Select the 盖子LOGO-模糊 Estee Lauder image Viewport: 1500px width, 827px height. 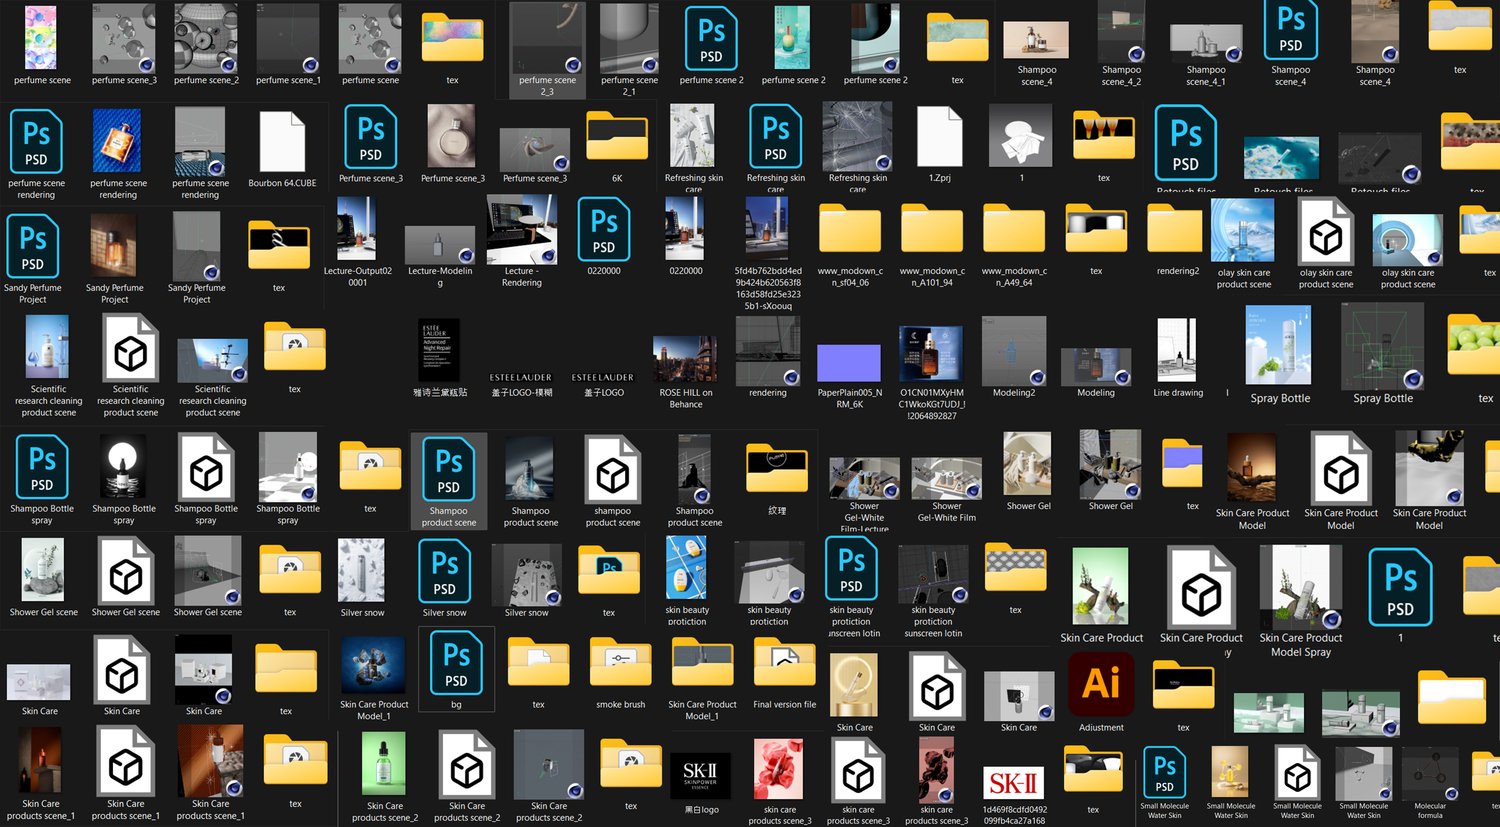pyautogui.click(x=521, y=377)
